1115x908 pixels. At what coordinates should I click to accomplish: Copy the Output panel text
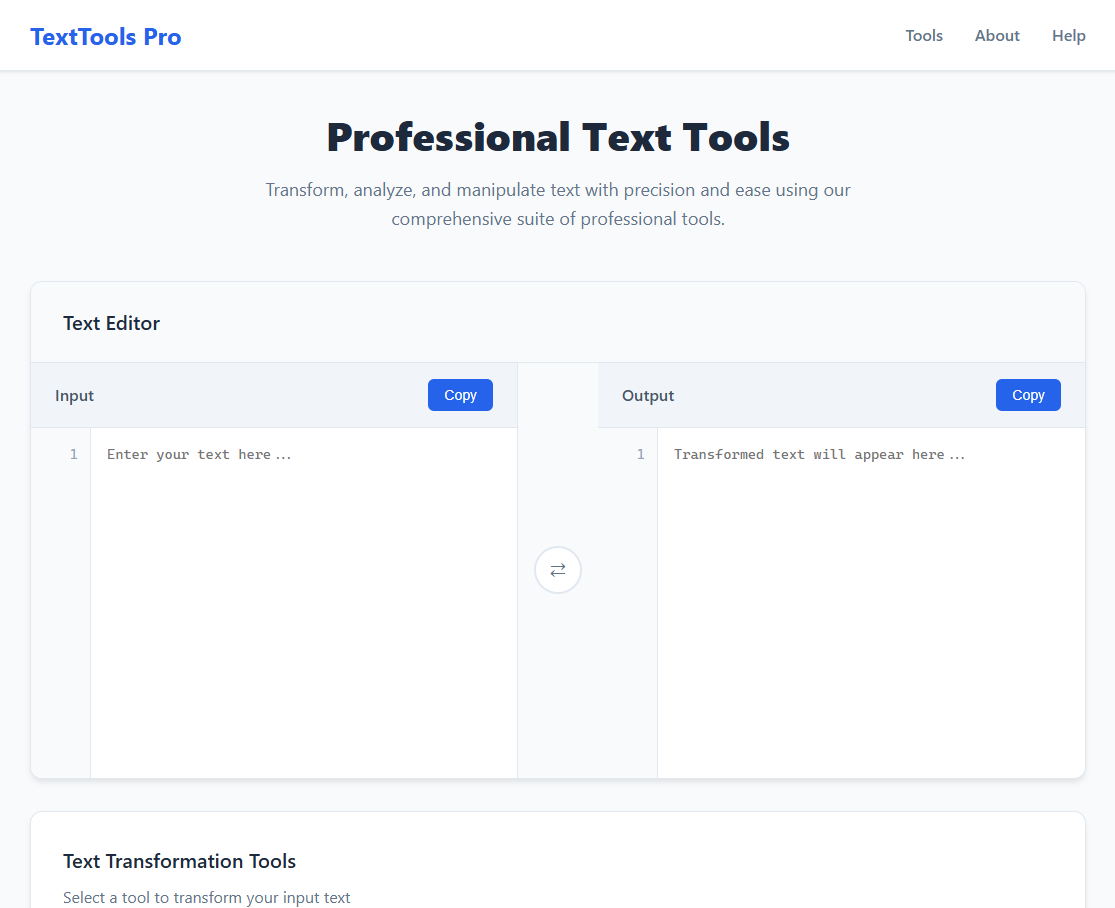tap(1028, 395)
